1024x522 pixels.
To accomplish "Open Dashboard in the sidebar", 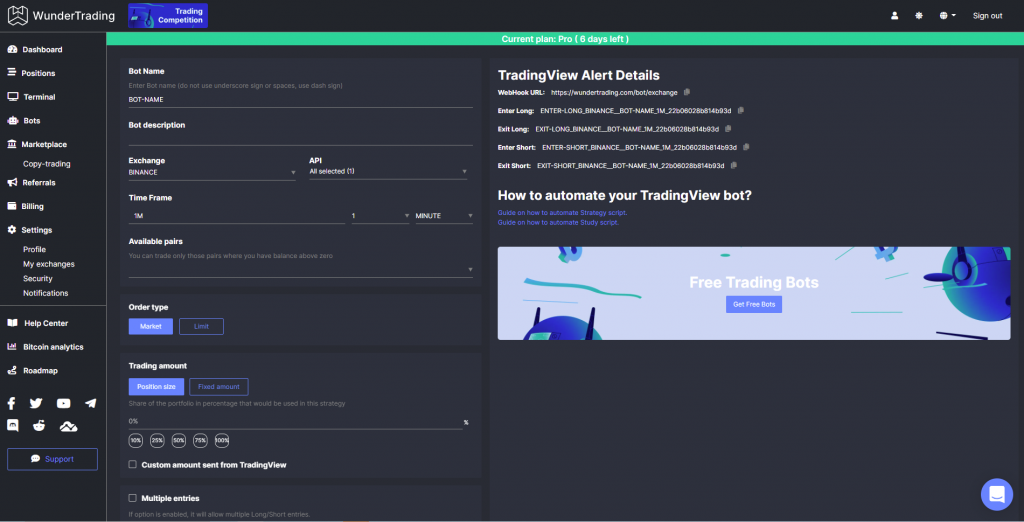I will pyautogui.click(x=35, y=50).
